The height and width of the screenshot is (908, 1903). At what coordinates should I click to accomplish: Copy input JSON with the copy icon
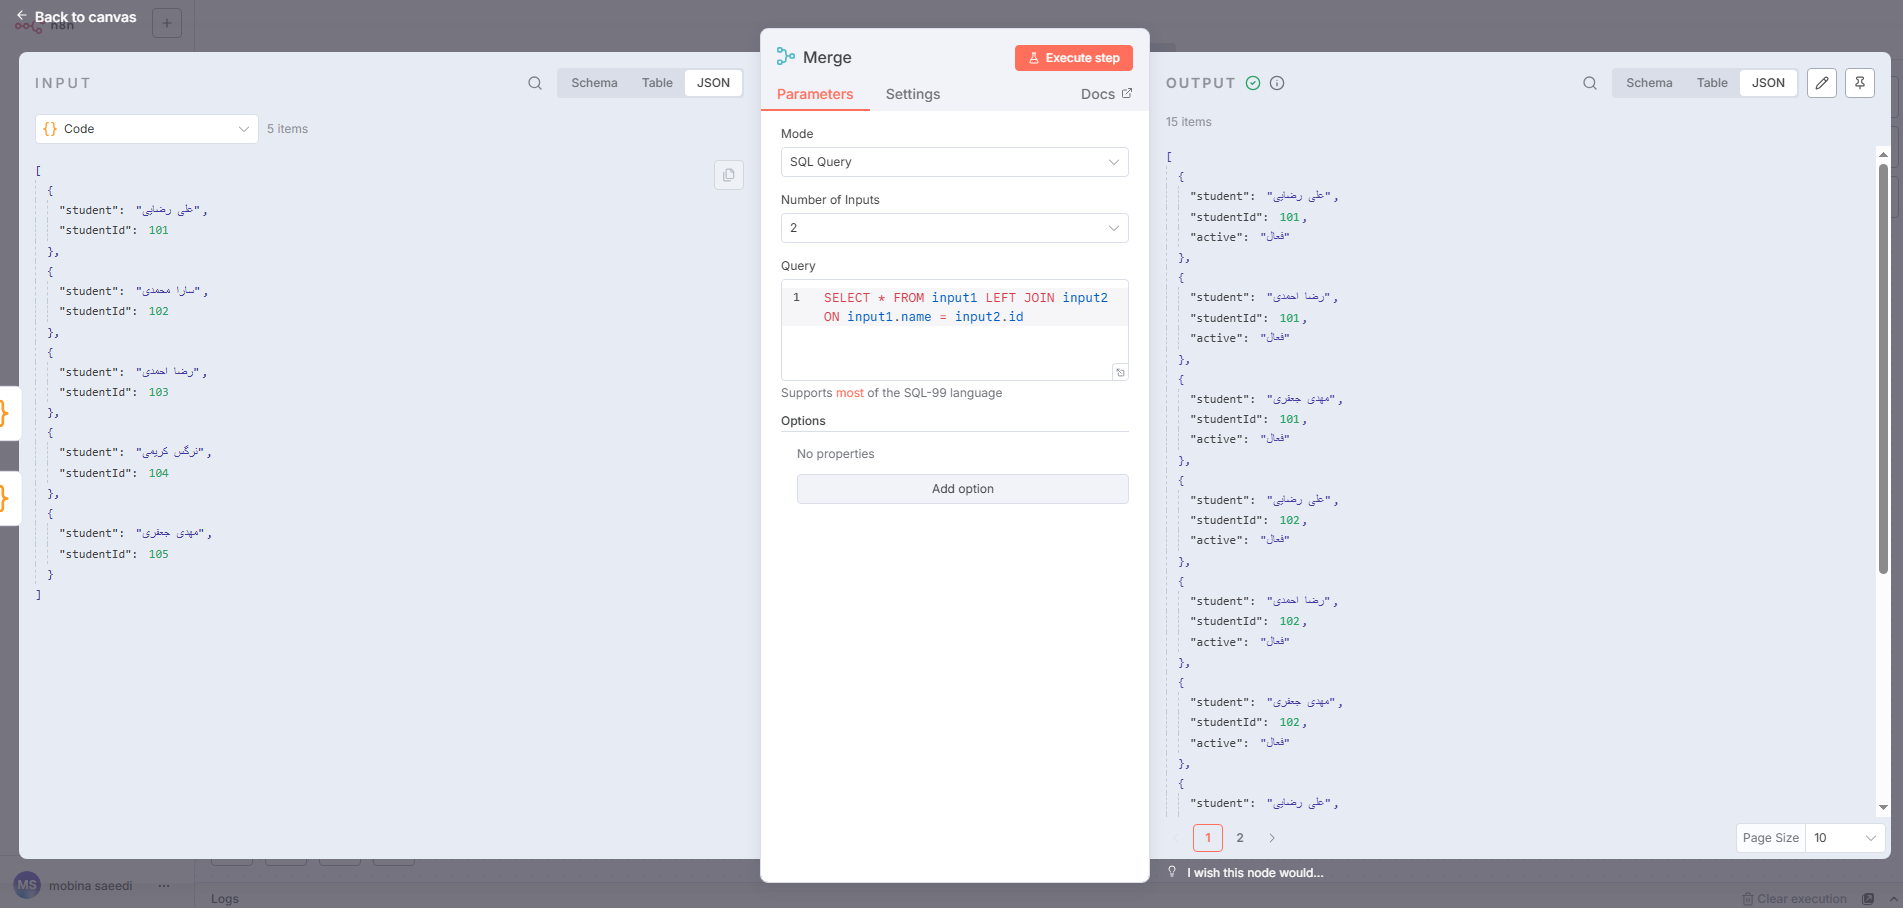(728, 175)
